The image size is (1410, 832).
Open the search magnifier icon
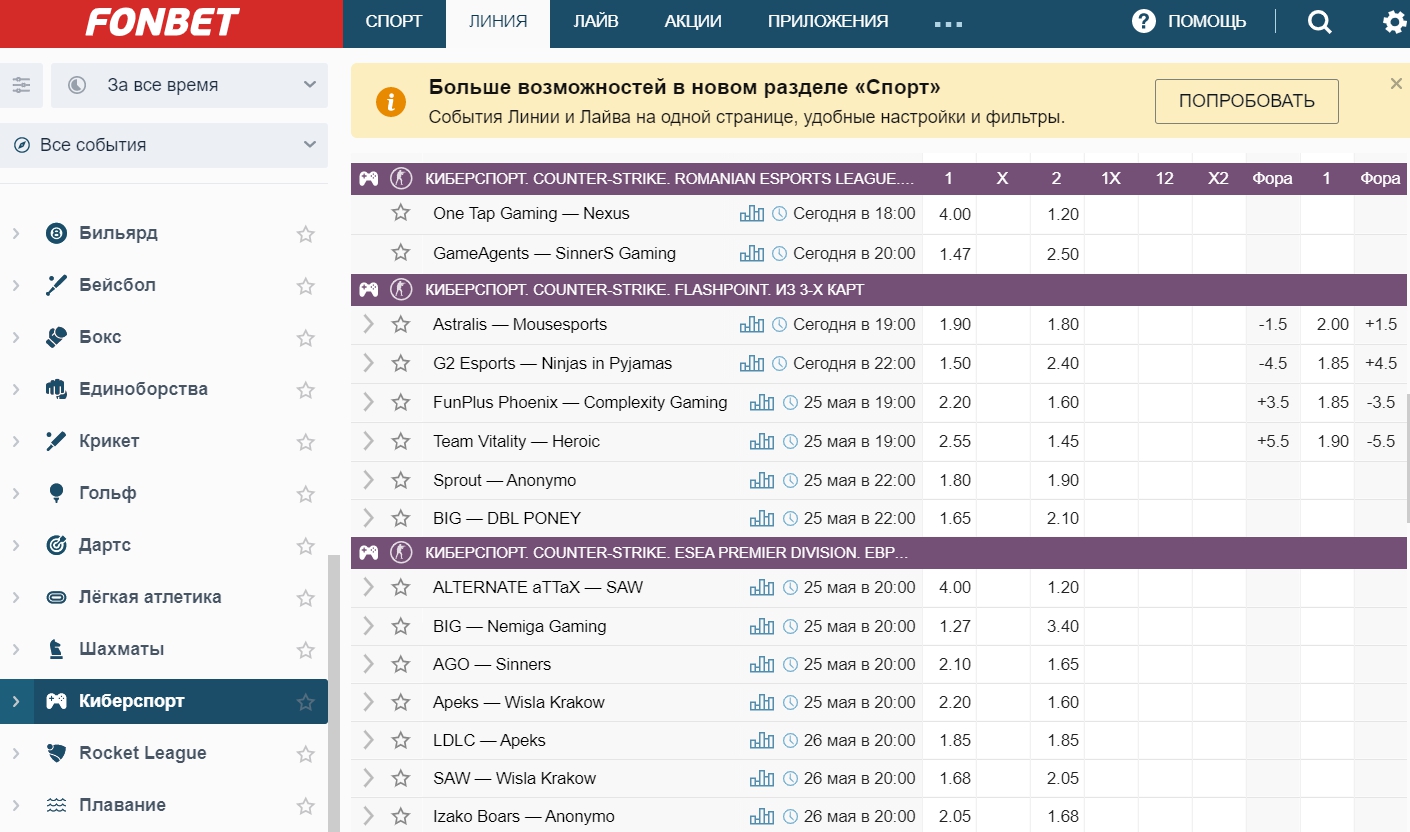1319,22
